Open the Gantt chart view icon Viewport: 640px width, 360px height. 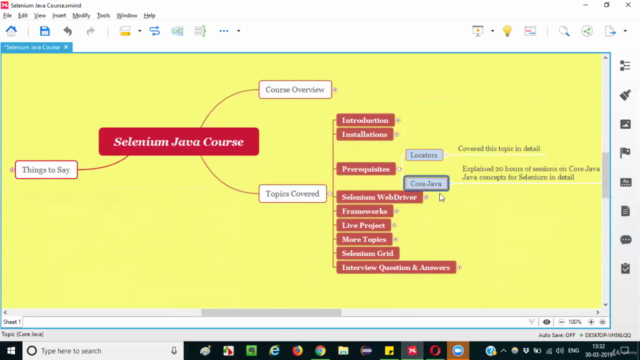(x=530, y=31)
